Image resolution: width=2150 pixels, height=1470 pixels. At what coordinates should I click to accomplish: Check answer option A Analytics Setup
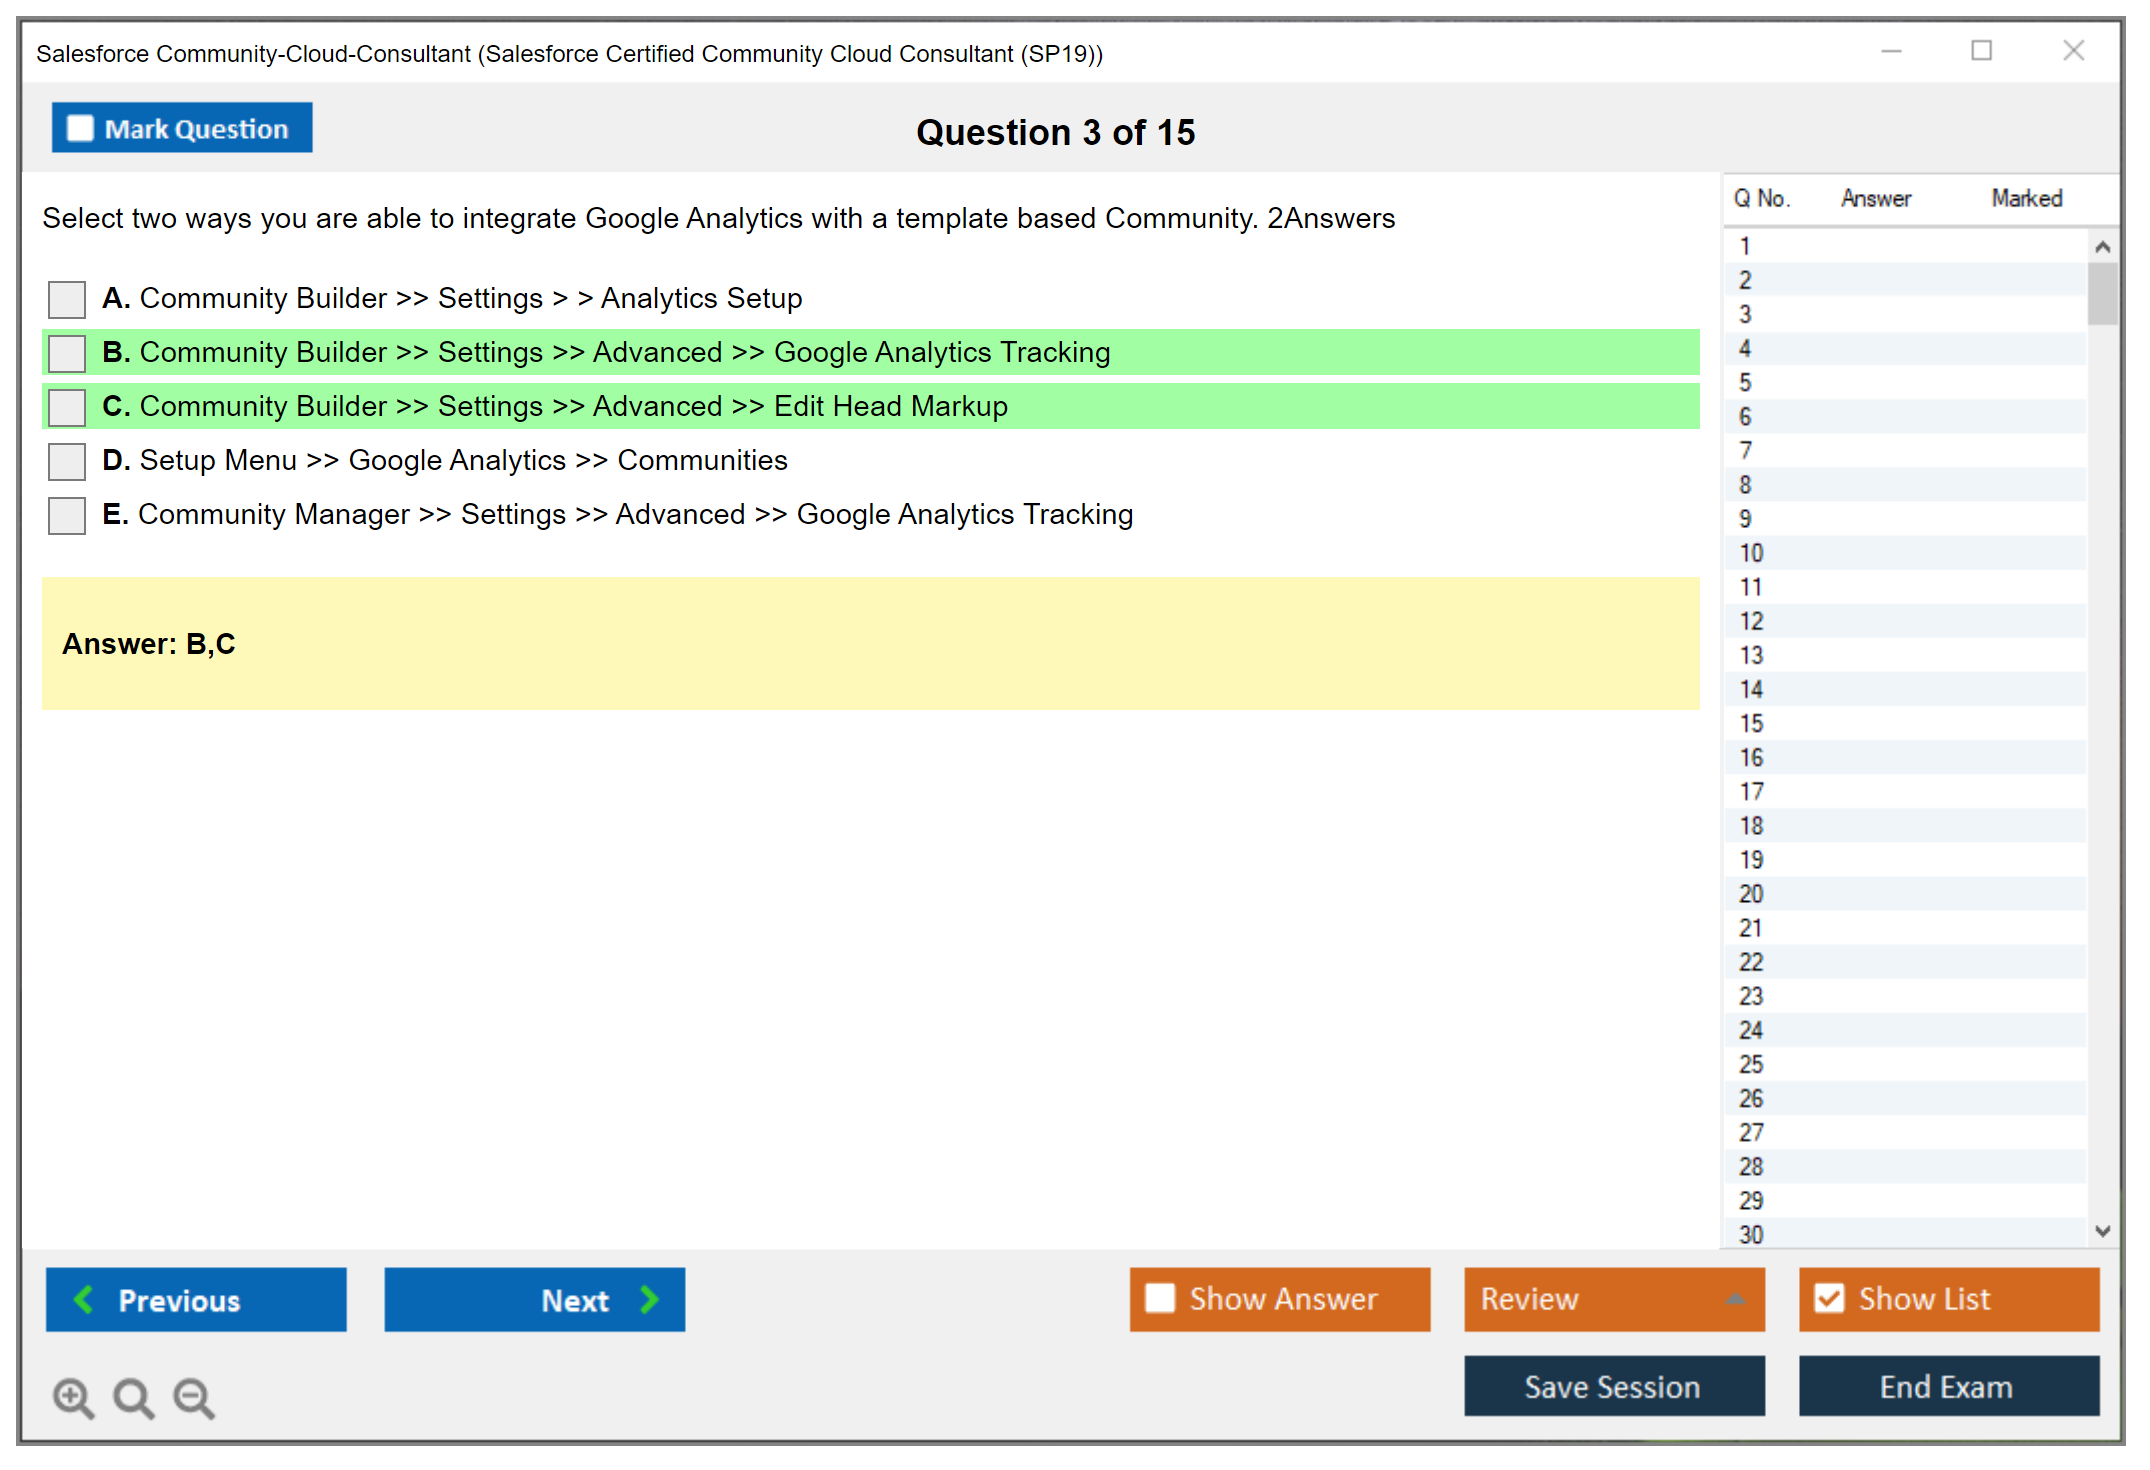point(67,299)
